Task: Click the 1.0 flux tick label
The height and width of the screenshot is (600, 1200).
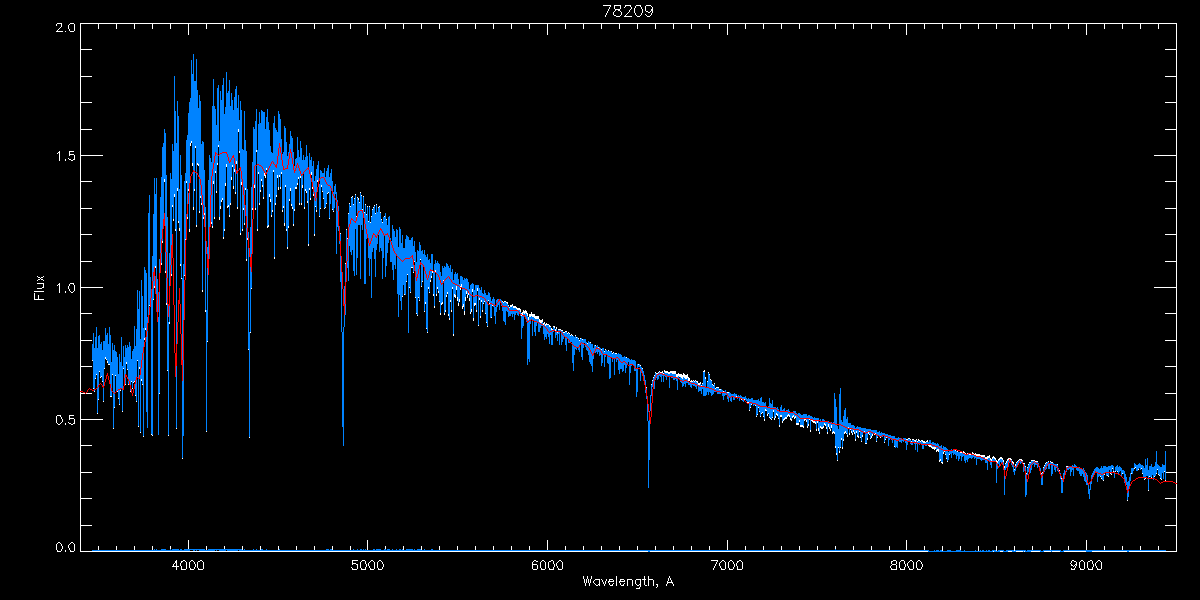Action: [65, 288]
